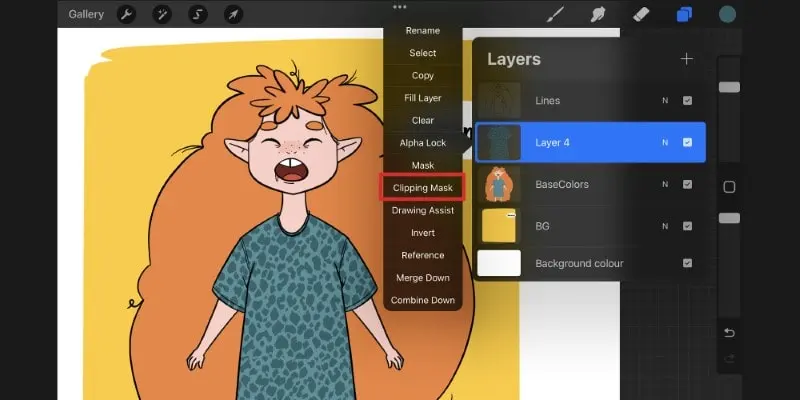Choose Combine Down option
Screen dimensions: 800x400
tap(422, 300)
